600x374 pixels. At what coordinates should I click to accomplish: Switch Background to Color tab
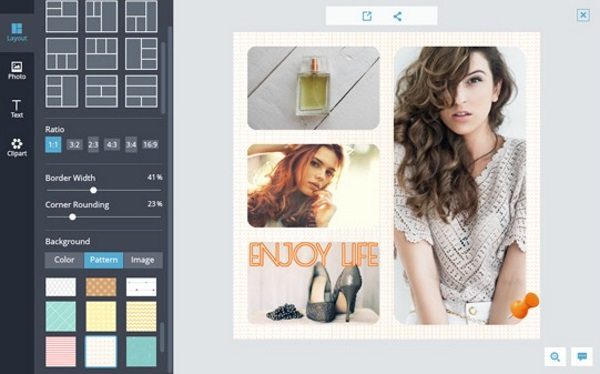(x=64, y=260)
